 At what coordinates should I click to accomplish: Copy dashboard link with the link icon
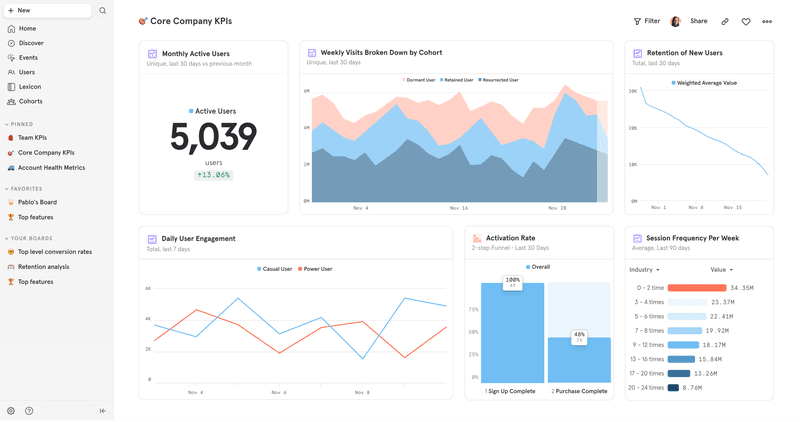725,21
